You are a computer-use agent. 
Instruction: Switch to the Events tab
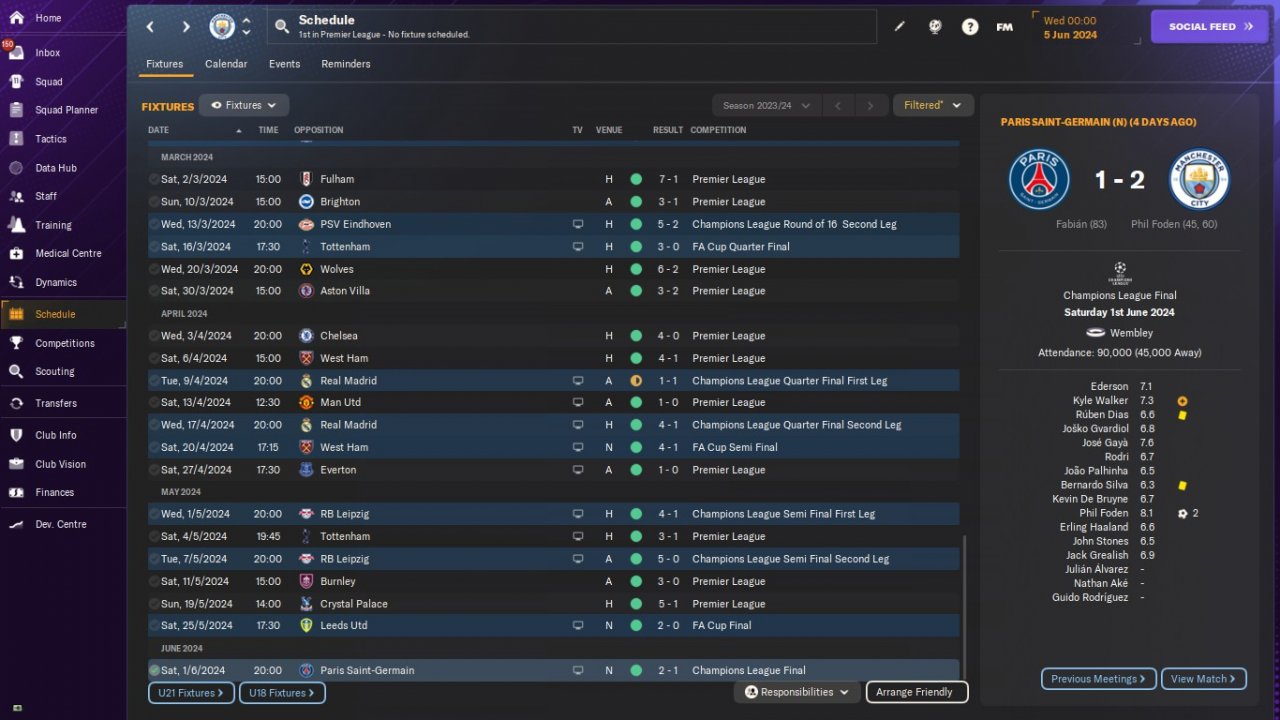pos(285,64)
